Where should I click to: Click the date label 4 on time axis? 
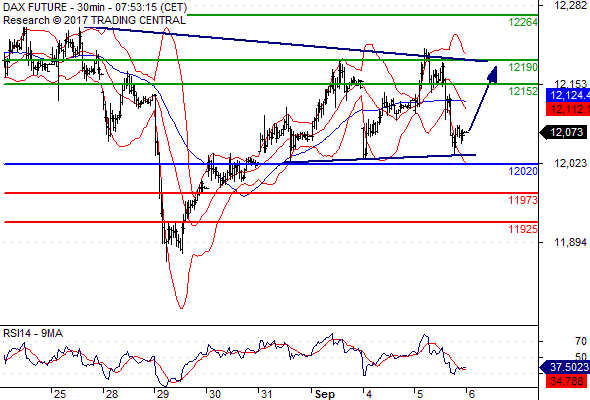(x=369, y=394)
